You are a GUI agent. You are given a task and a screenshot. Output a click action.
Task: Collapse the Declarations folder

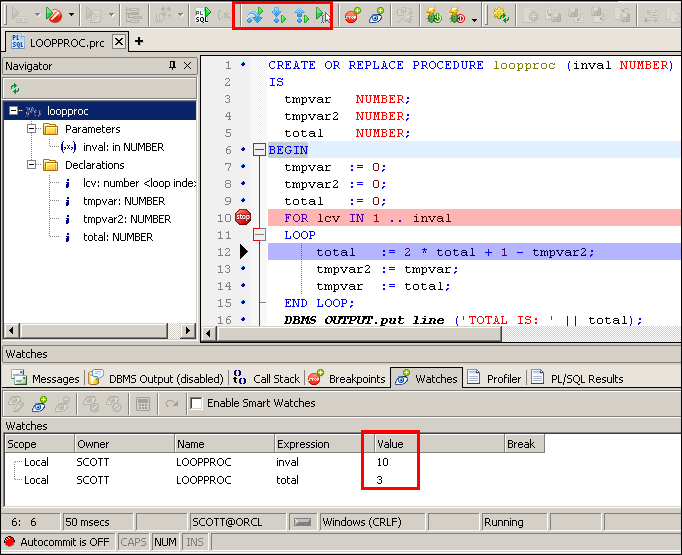pos(32,165)
